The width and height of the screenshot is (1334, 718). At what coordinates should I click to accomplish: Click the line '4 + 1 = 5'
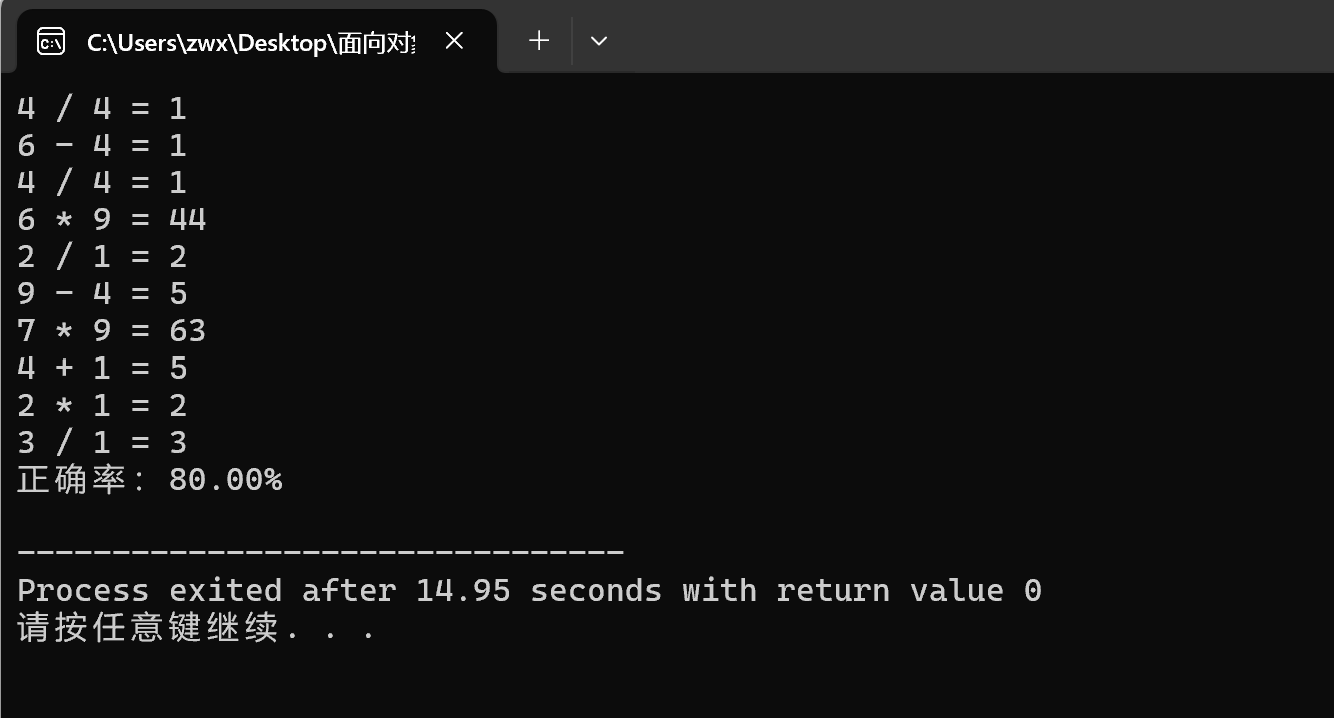[x=102, y=368]
